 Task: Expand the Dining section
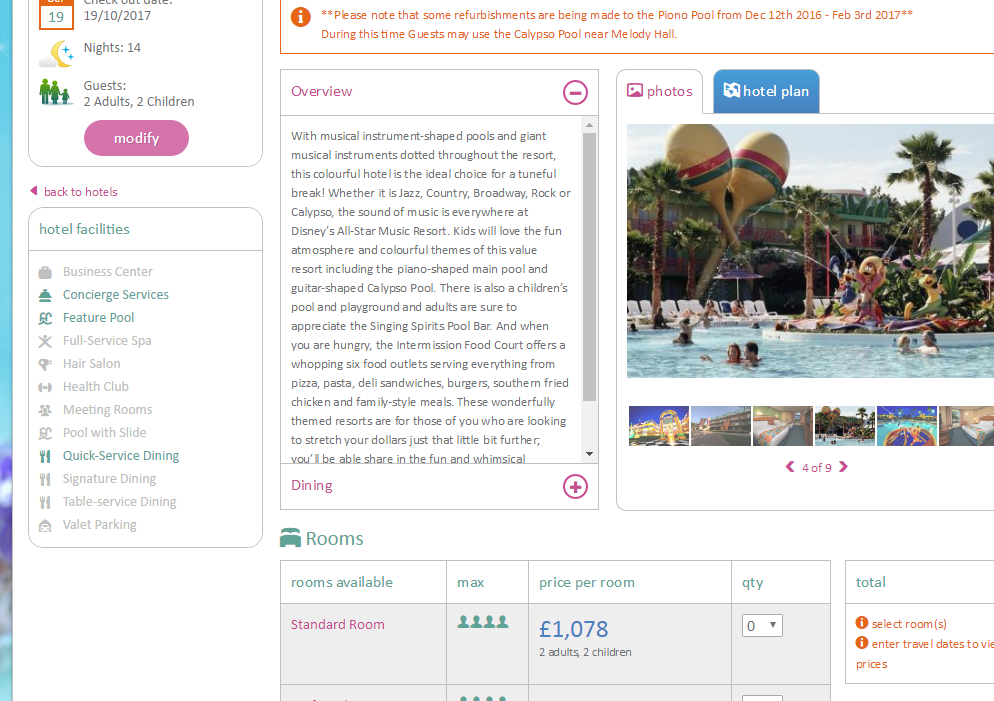click(x=575, y=487)
